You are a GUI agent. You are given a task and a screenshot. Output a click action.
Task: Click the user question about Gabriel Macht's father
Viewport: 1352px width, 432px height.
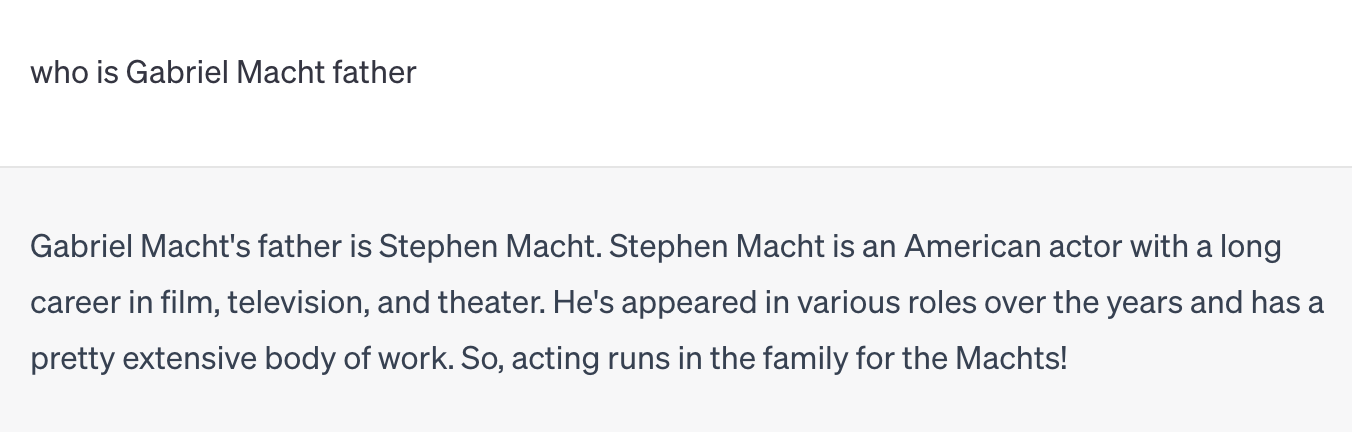coord(223,73)
